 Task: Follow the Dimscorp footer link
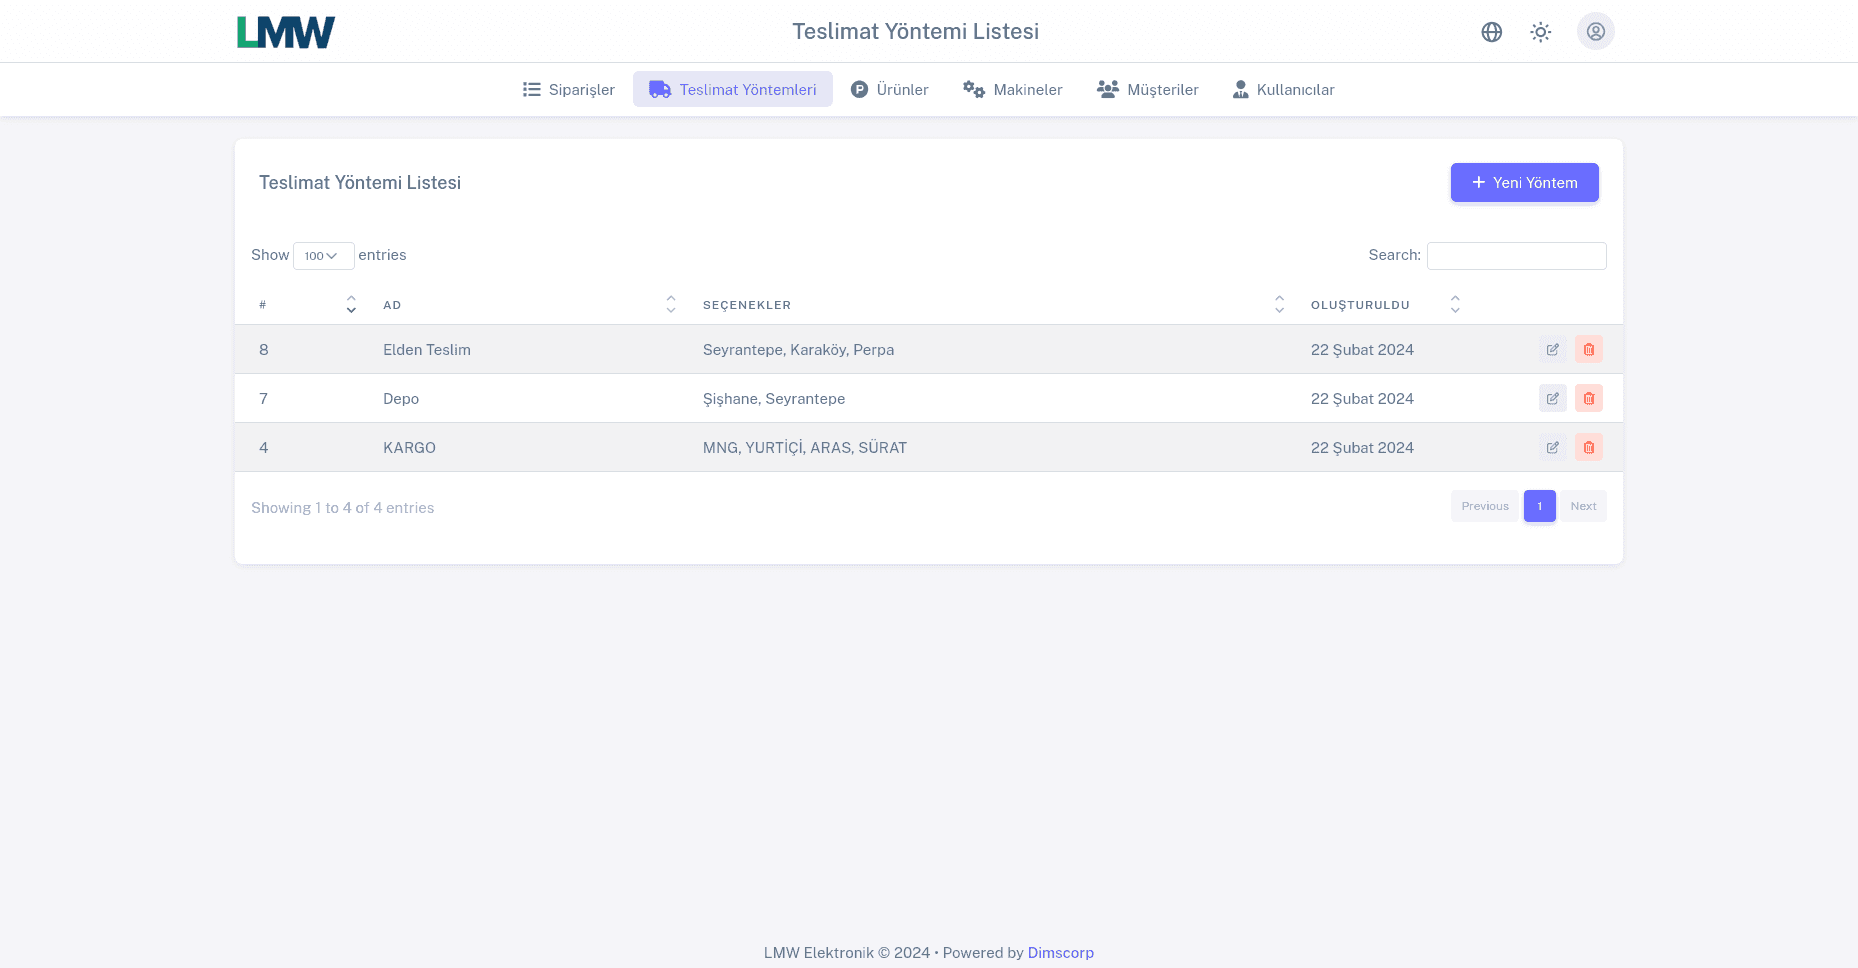(1060, 953)
